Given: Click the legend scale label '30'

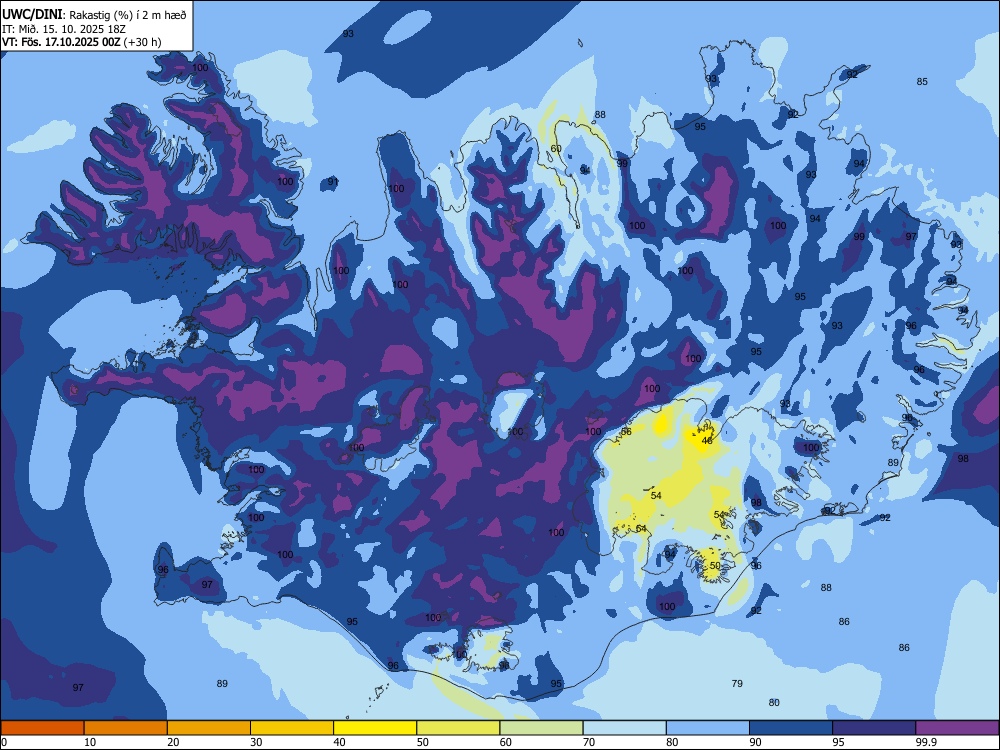Looking at the screenshot, I should (256, 742).
